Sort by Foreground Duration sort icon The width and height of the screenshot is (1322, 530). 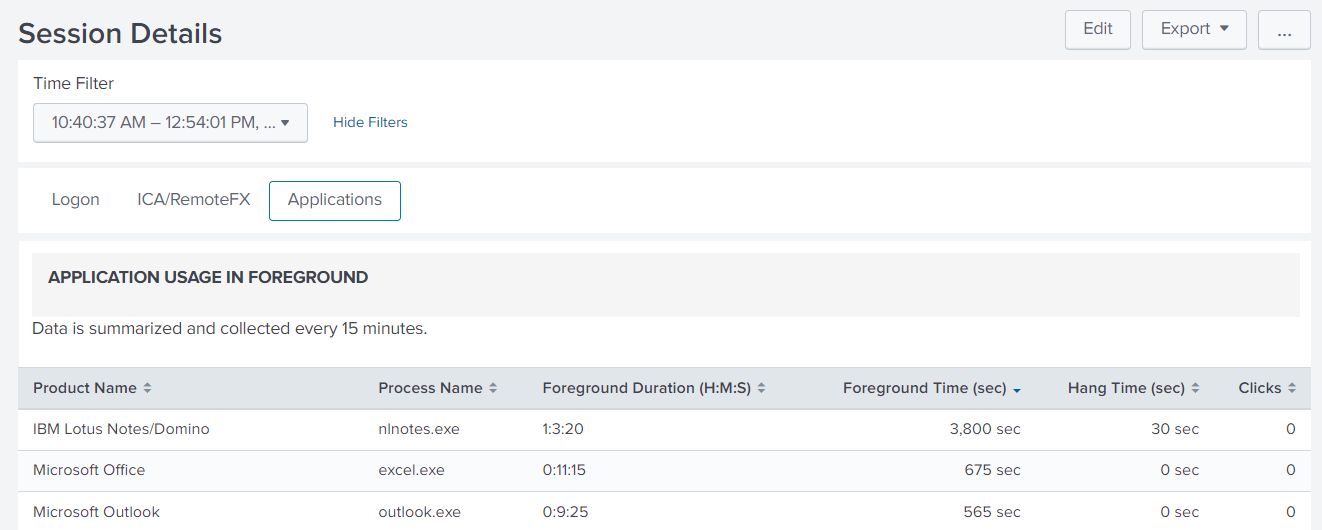[761, 388]
